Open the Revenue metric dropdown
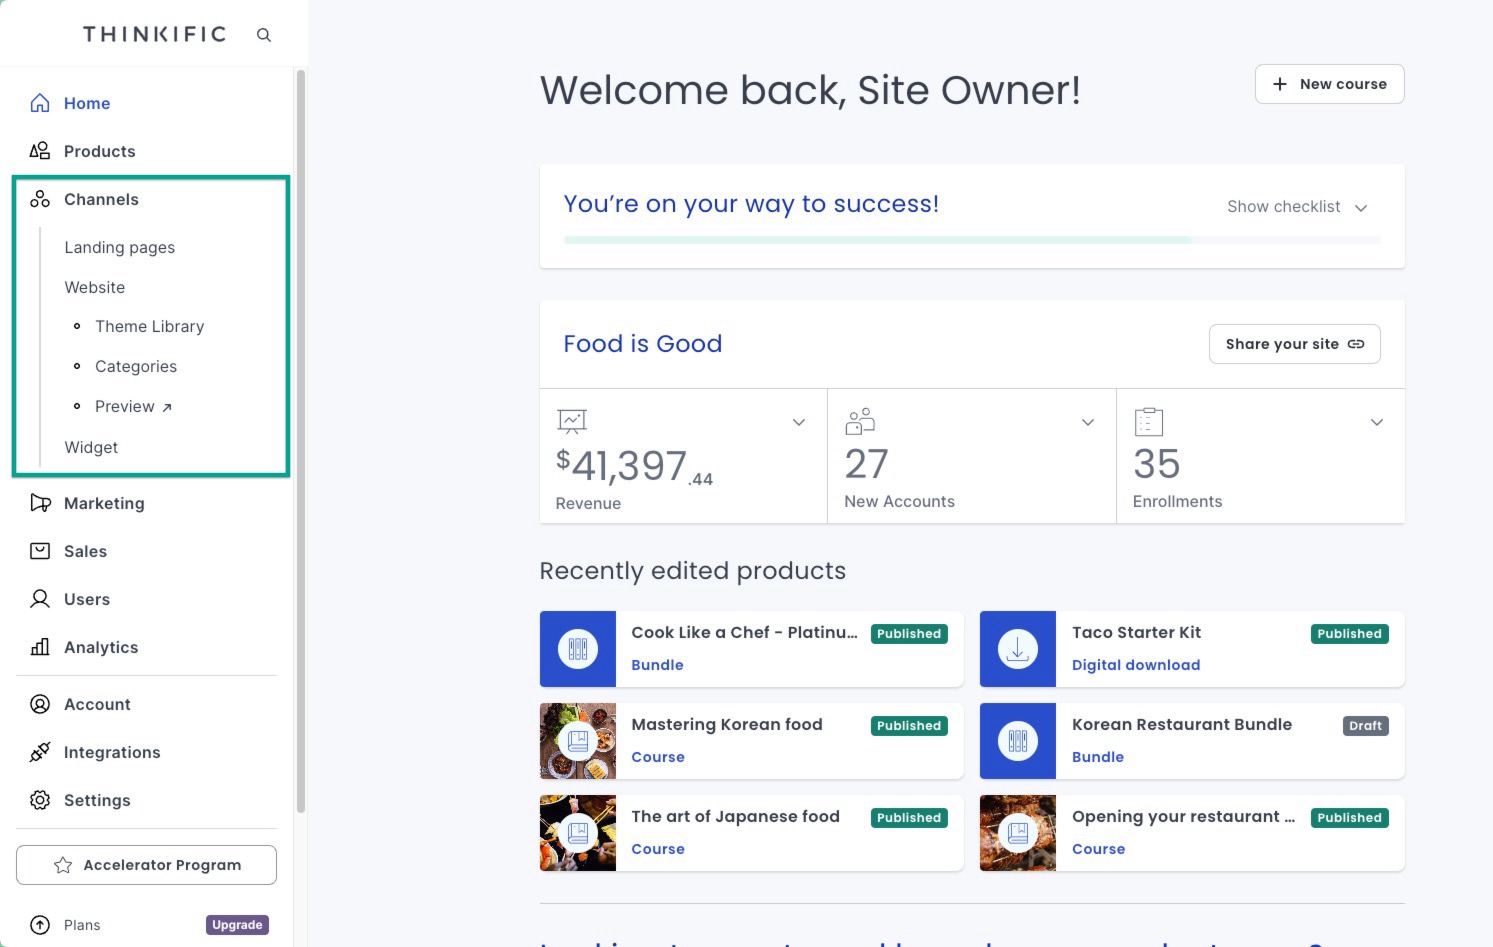 click(x=798, y=422)
